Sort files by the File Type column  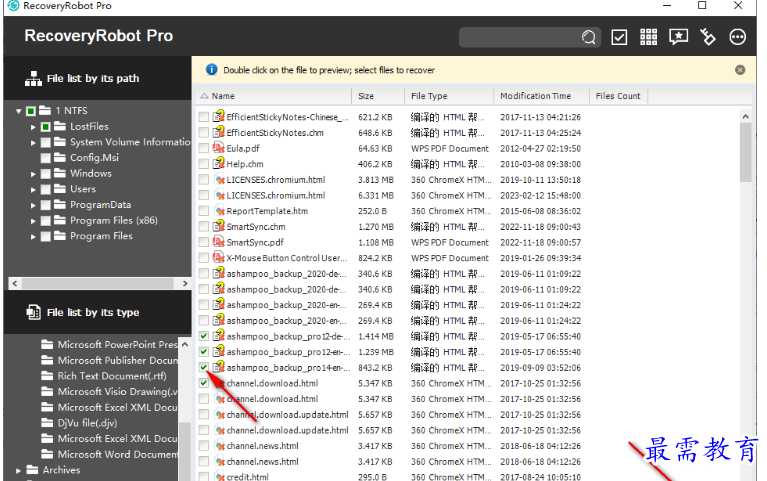tap(449, 96)
